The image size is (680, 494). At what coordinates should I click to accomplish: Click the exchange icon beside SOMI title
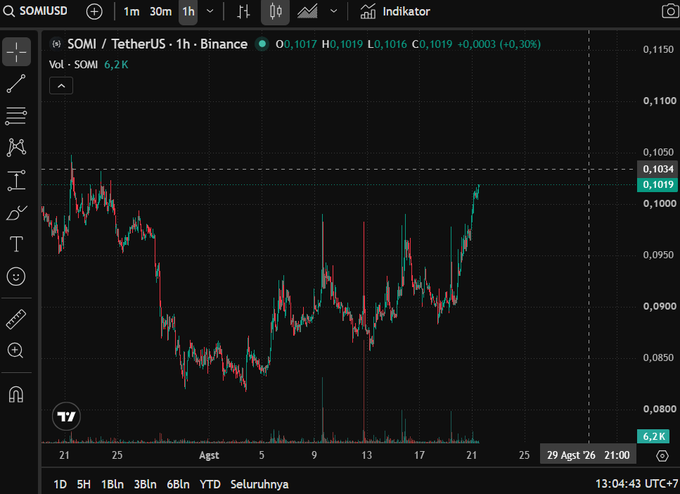click(56, 44)
